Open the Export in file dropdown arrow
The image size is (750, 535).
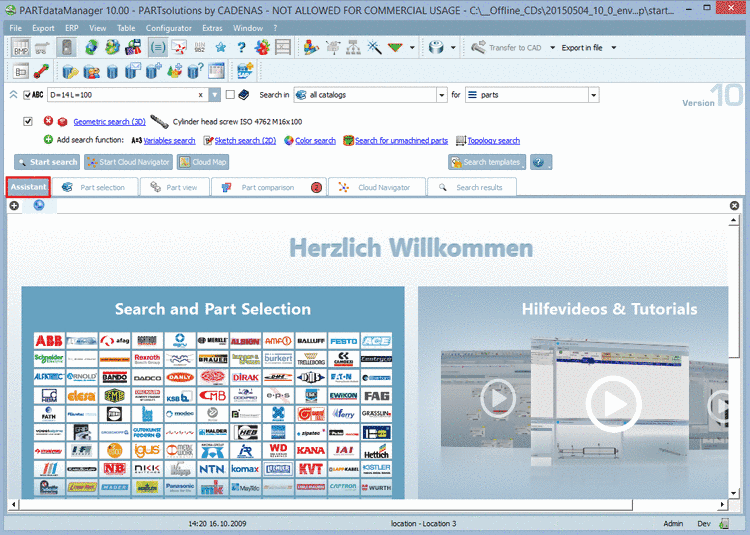pyautogui.click(x=614, y=47)
